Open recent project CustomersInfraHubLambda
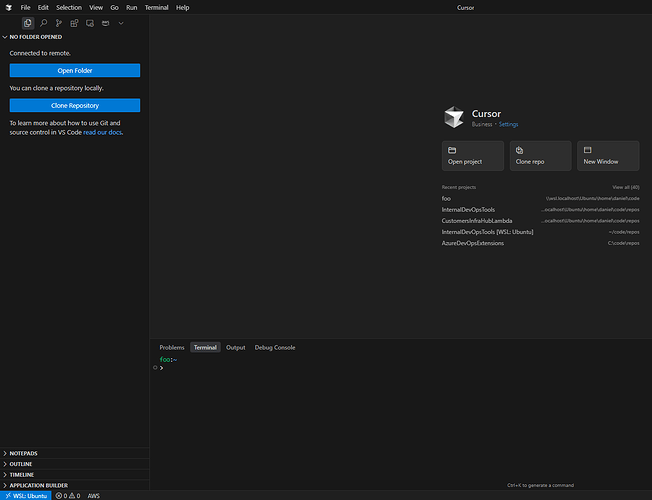Screen dimensions: 652x500 pos(541,221)
